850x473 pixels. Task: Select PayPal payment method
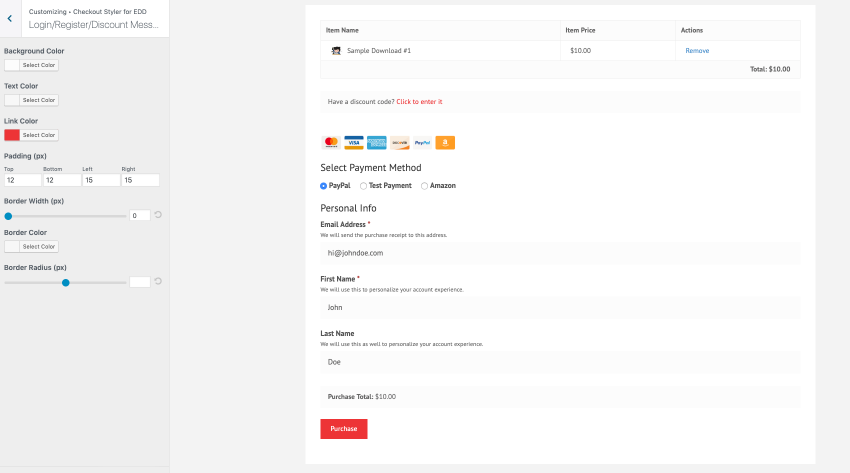(x=324, y=186)
